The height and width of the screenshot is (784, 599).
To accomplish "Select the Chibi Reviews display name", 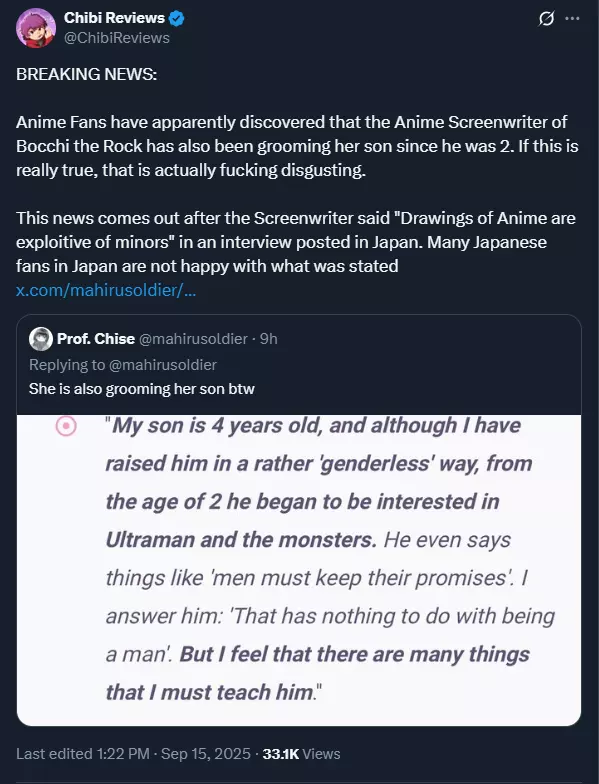I will pos(114,18).
